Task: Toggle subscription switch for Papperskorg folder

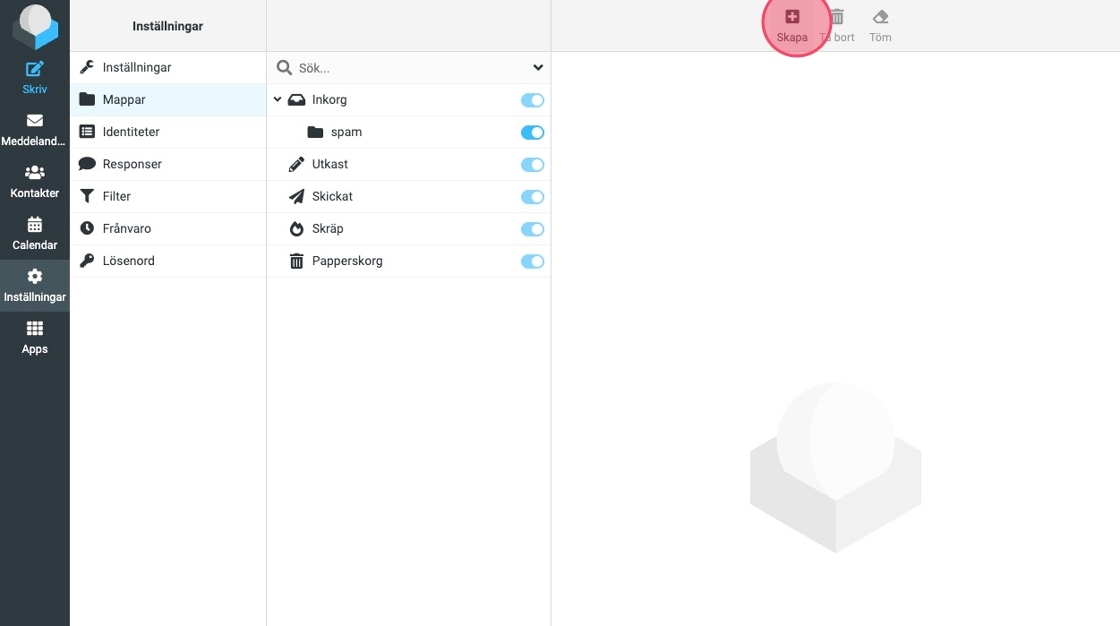Action: pyautogui.click(x=532, y=261)
